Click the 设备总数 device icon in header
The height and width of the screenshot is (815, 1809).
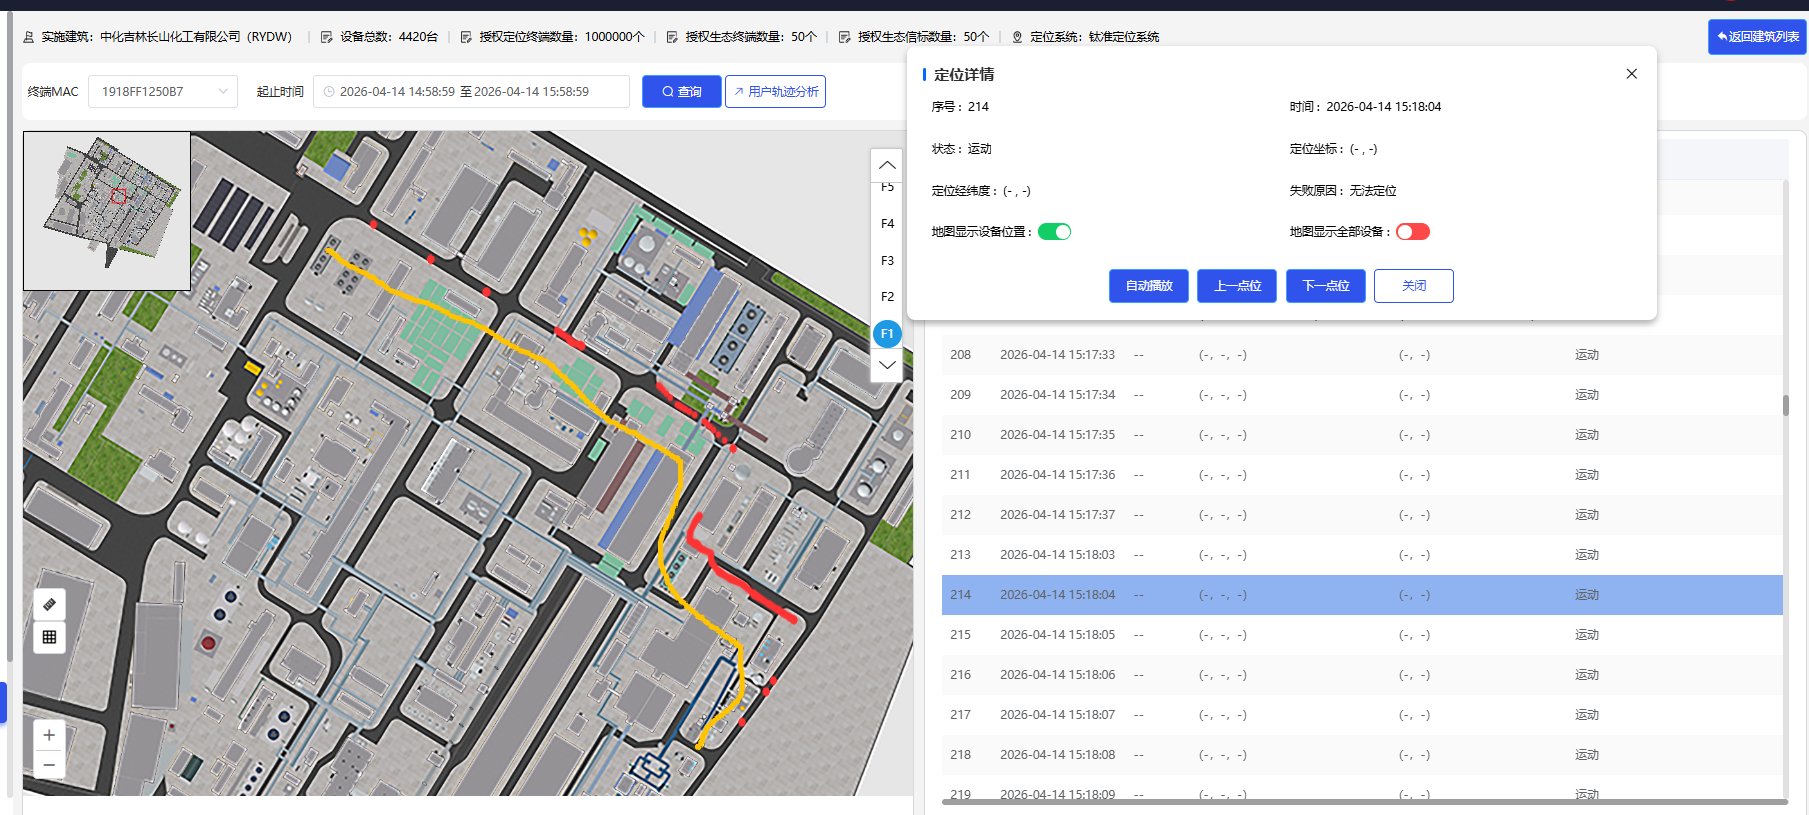click(x=327, y=37)
